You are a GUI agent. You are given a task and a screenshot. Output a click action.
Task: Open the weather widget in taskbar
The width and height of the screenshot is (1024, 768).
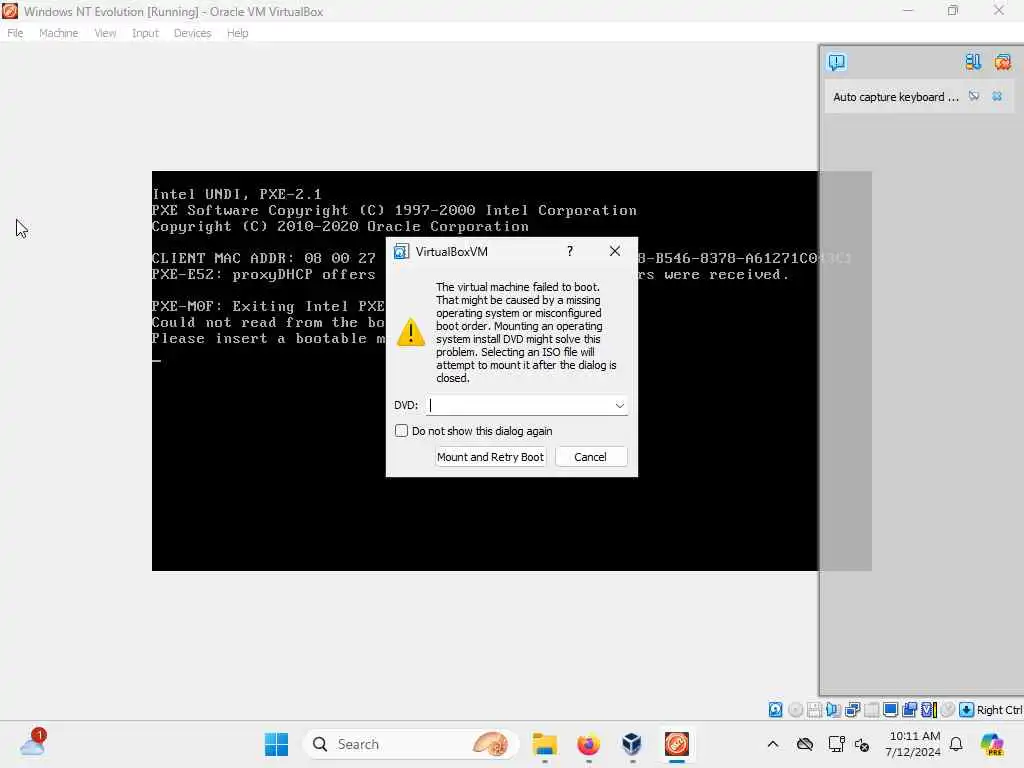pyautogui.click(x=33, y=744)
